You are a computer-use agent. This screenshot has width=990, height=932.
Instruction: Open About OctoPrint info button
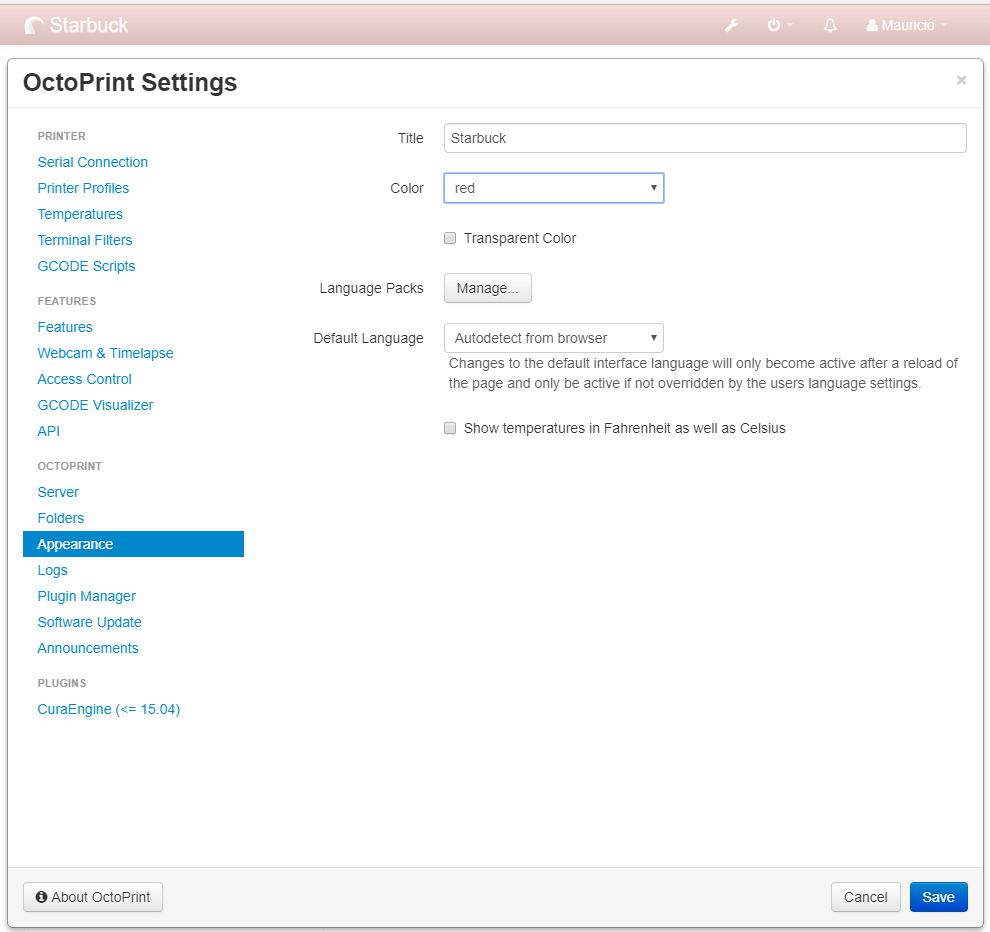[93, 897]
